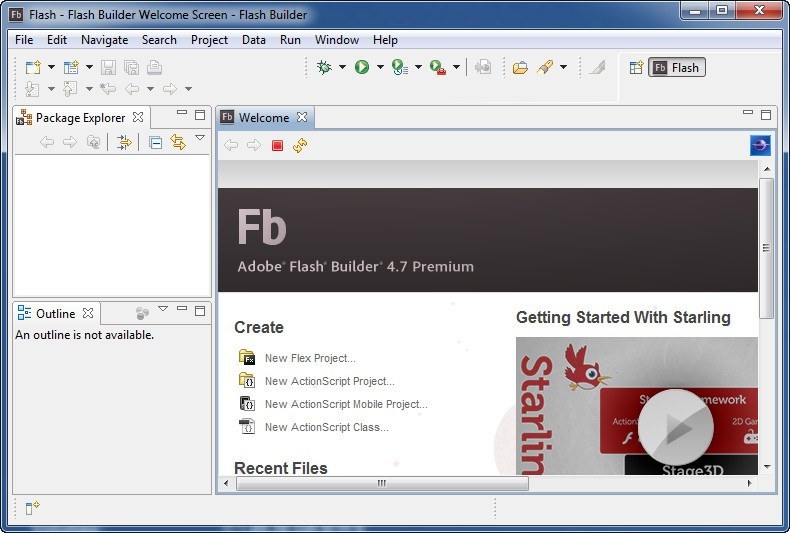This screenshot has width=790, height=533.
Task: Click the fast view icon in status bar
Action: (x=32, y=508)
